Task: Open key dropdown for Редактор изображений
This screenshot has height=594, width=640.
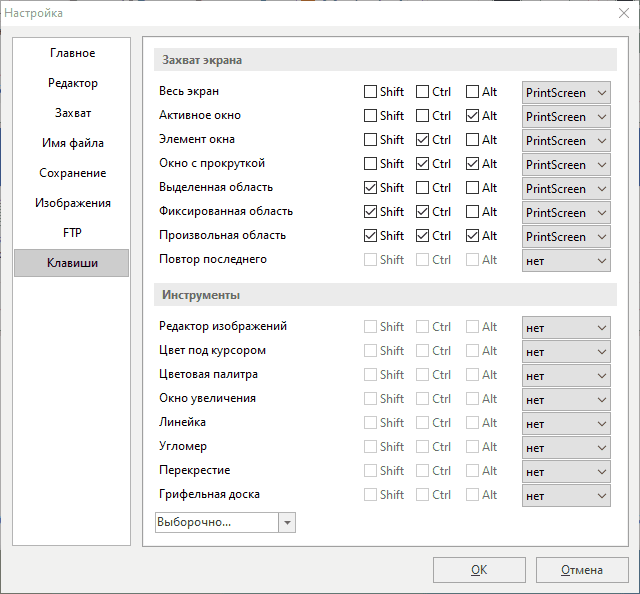Action: pyautogui.click(x=566, y=328)
